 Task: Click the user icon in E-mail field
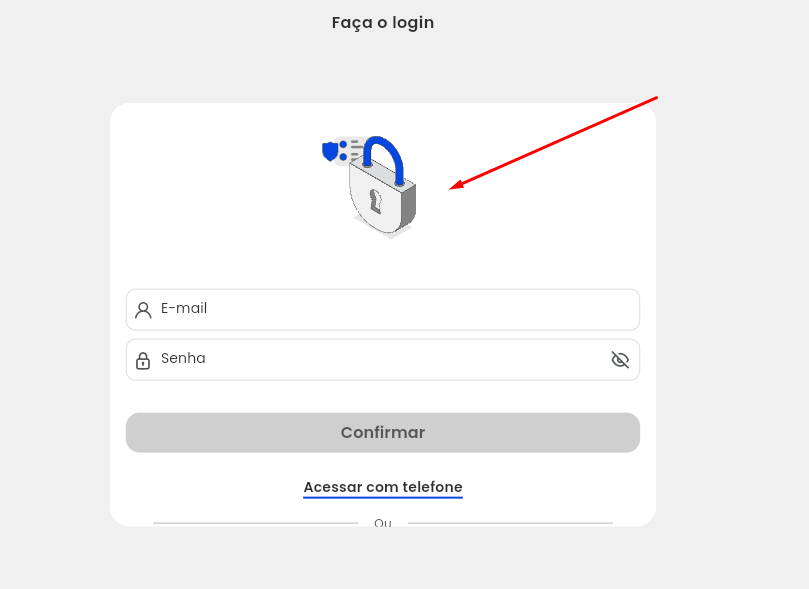click(x=143, y=310)
